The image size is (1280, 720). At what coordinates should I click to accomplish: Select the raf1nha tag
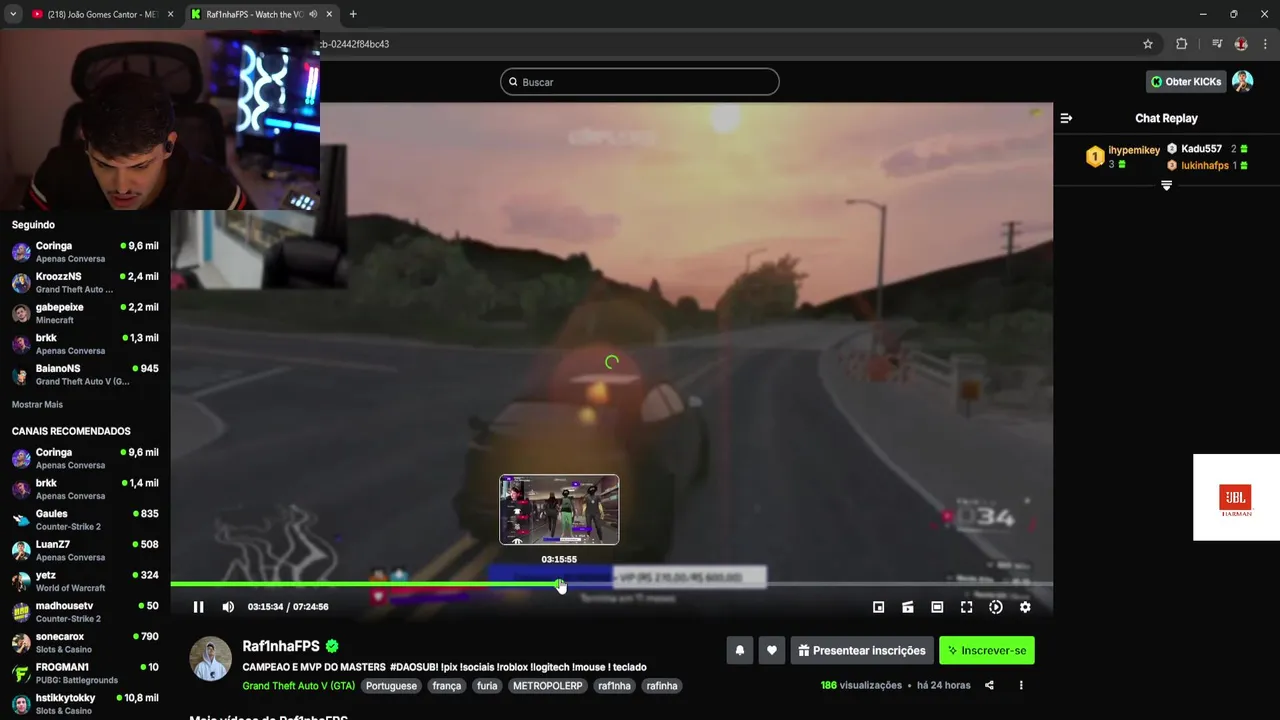tap(614, 686)
